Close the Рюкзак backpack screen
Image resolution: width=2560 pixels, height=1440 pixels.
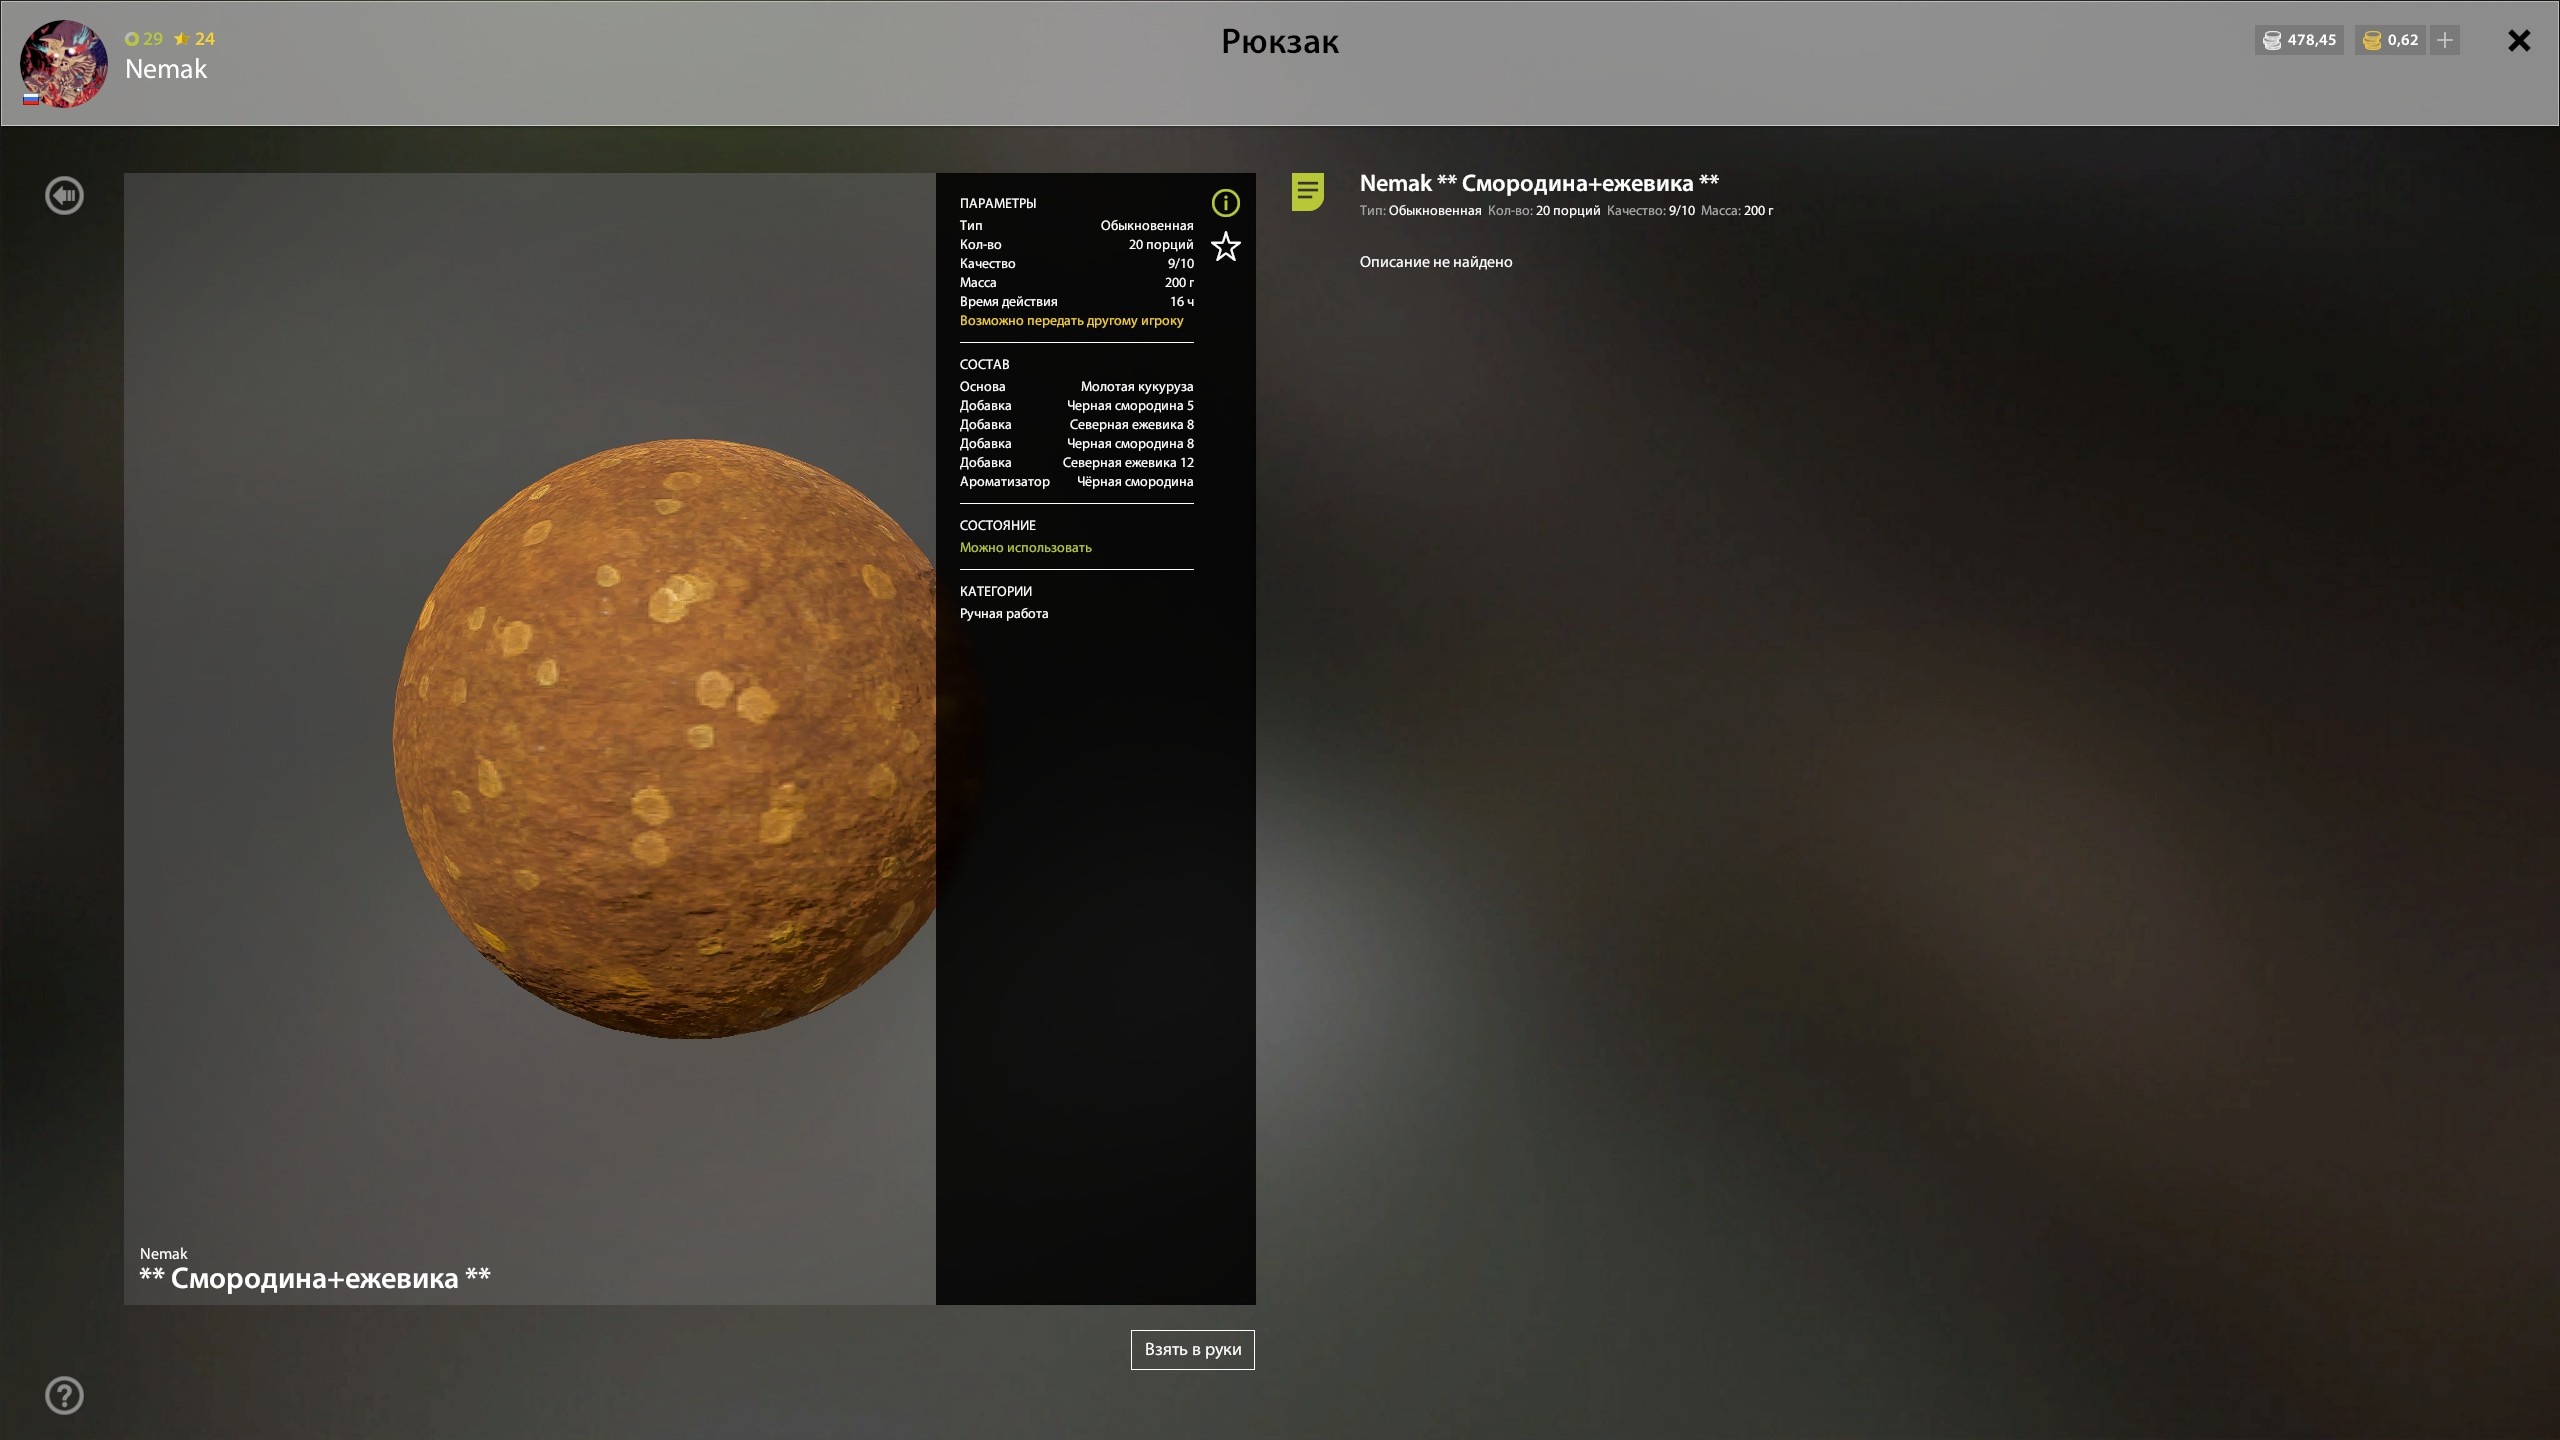(x=2519, y=40)
